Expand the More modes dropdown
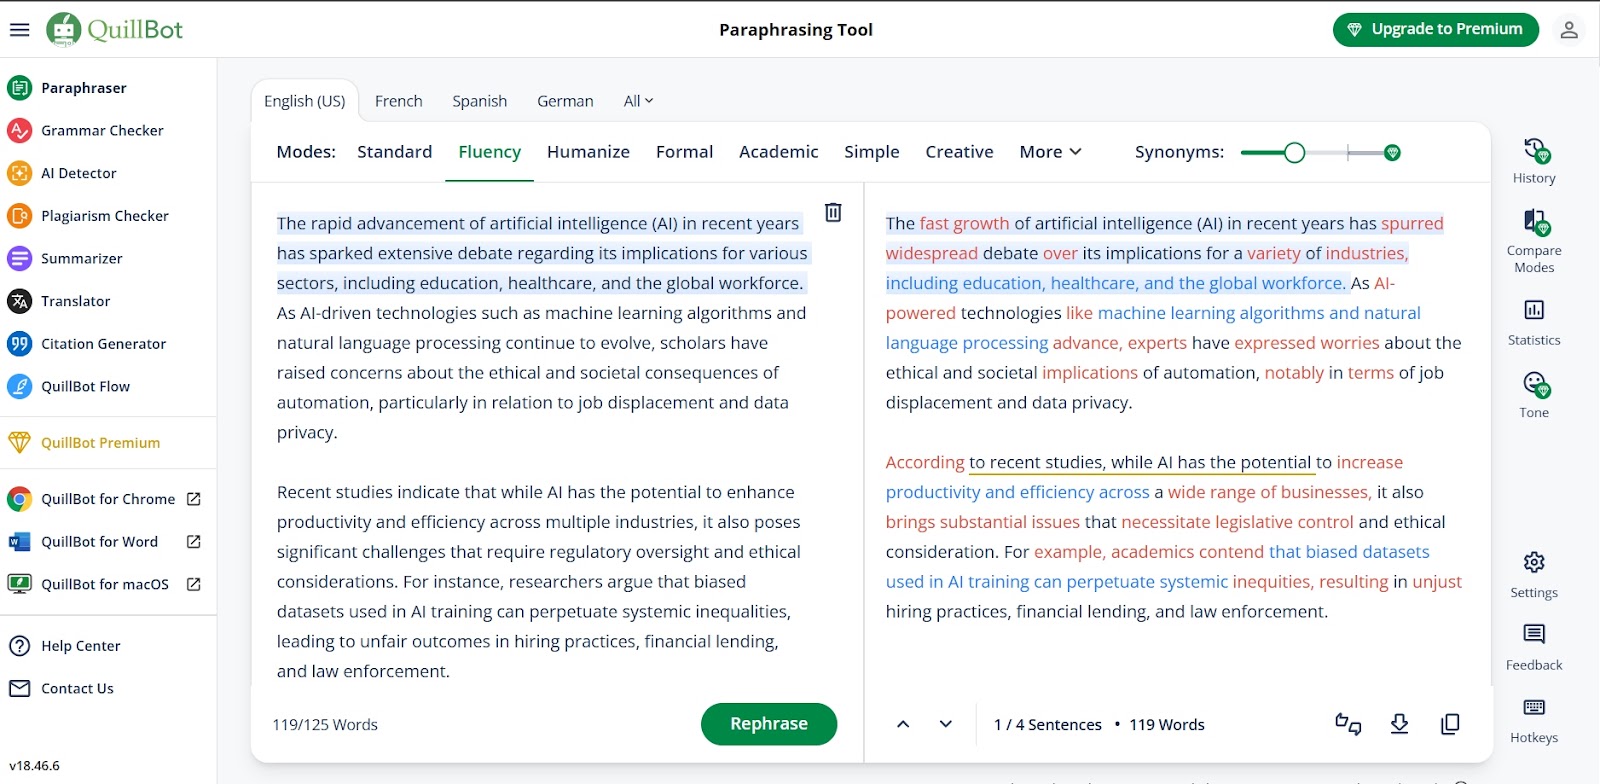This screenshot has width=1600, height=784. point(1050,152)
